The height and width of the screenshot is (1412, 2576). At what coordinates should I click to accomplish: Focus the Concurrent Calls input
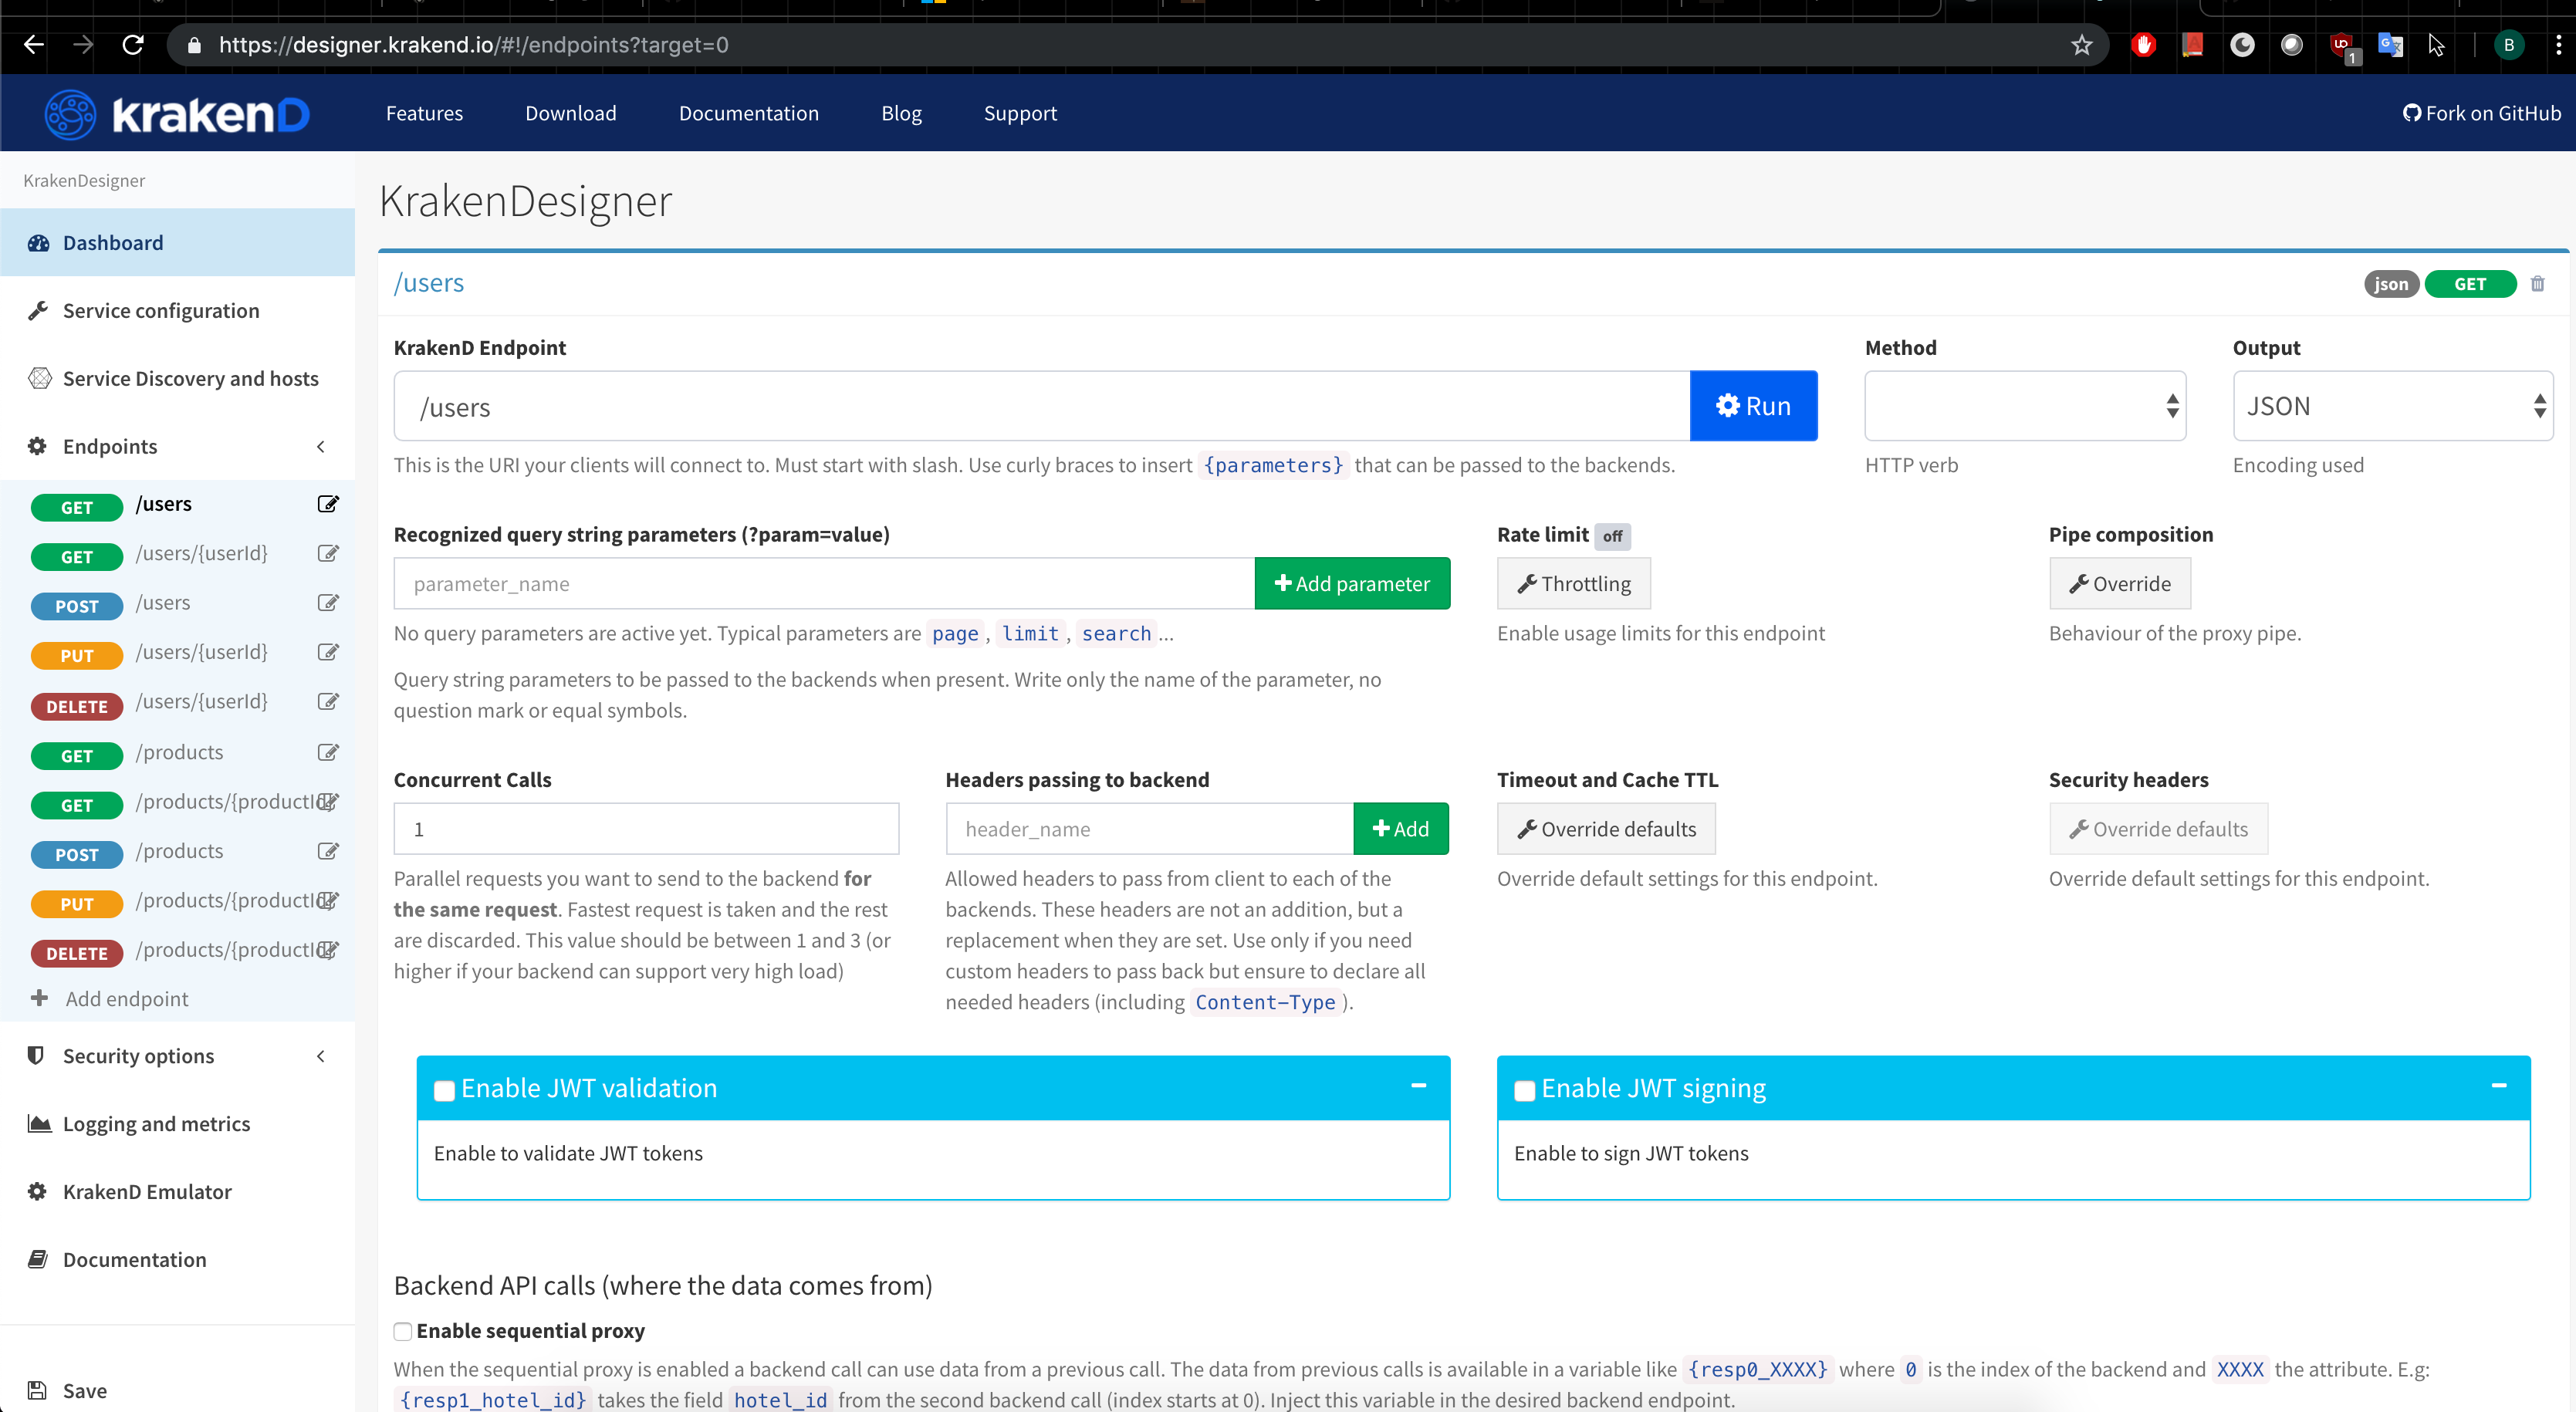click(646, 829)
